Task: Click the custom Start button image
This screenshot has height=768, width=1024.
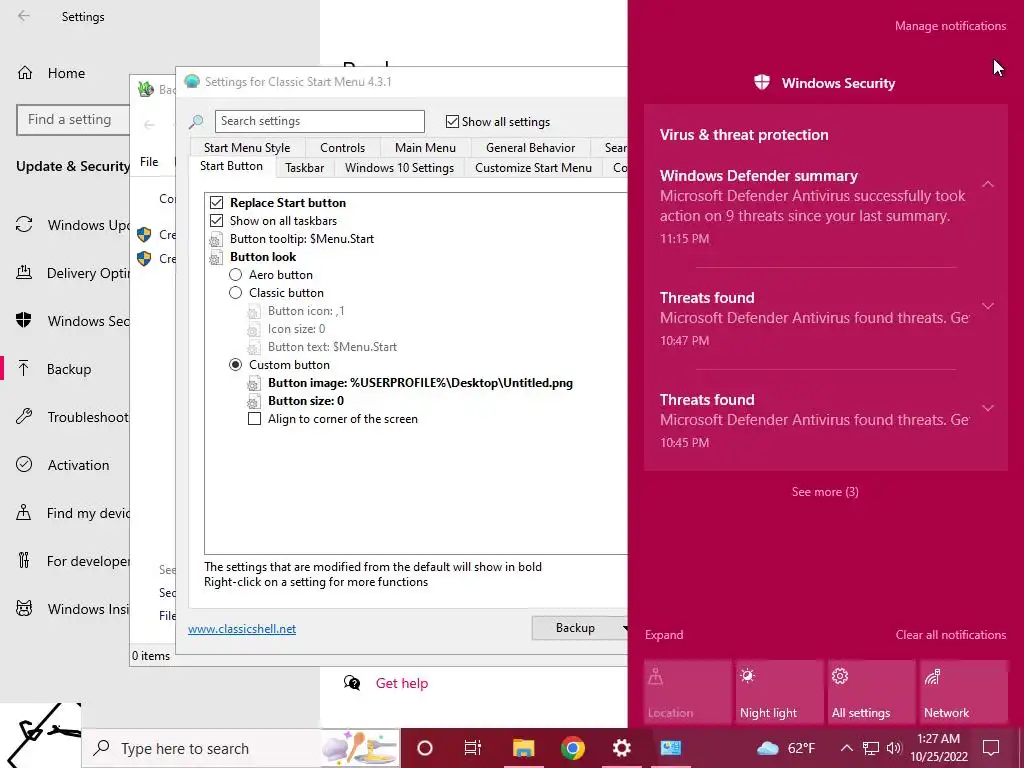Action: coord(40,735)
